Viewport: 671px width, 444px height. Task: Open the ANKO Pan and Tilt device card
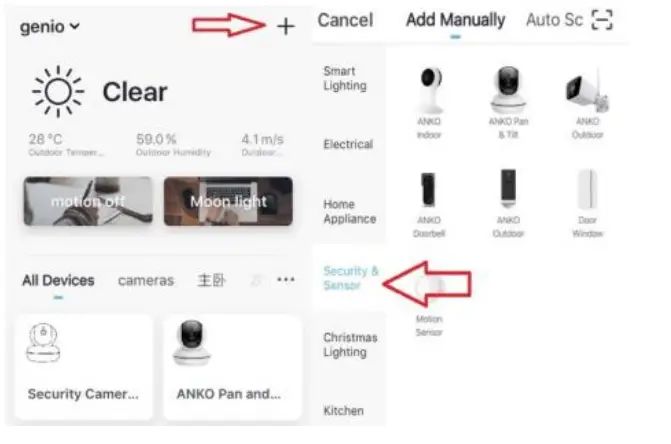click(232, 367)
